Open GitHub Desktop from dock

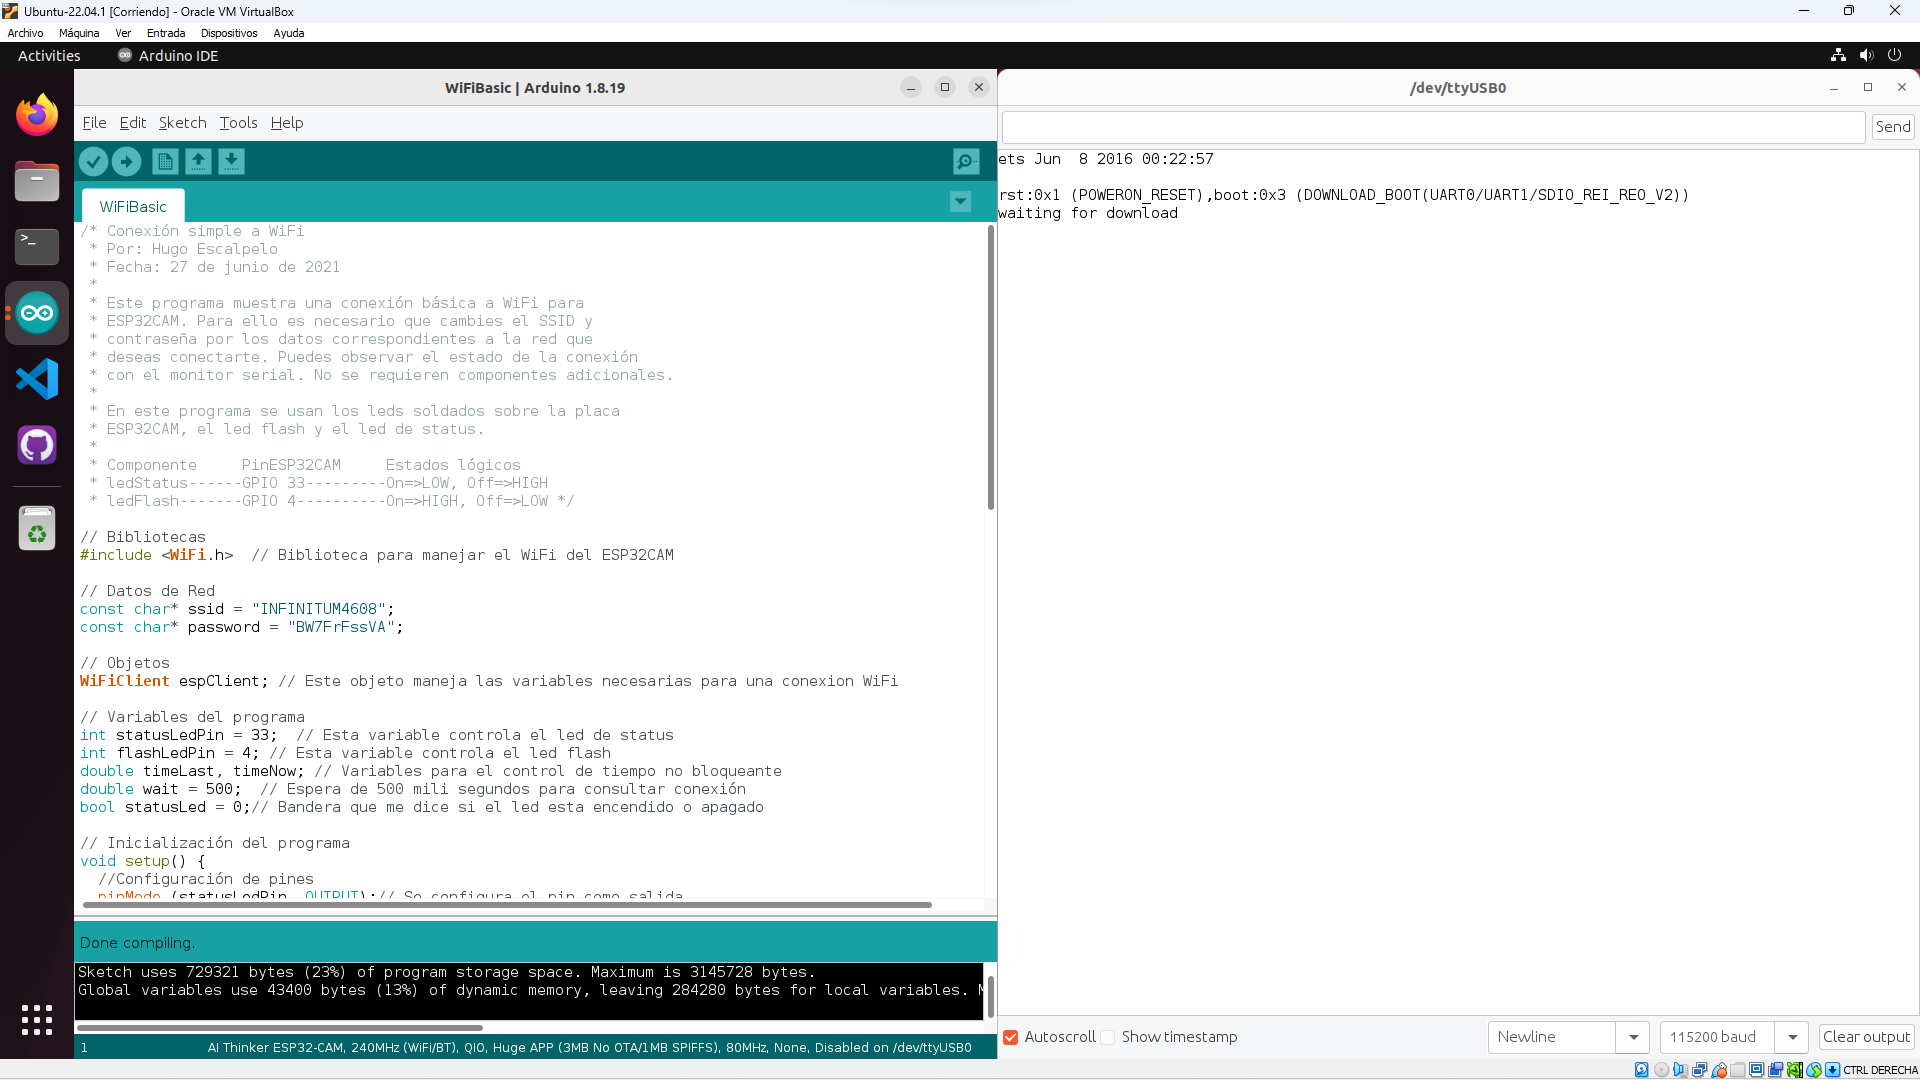37,445
